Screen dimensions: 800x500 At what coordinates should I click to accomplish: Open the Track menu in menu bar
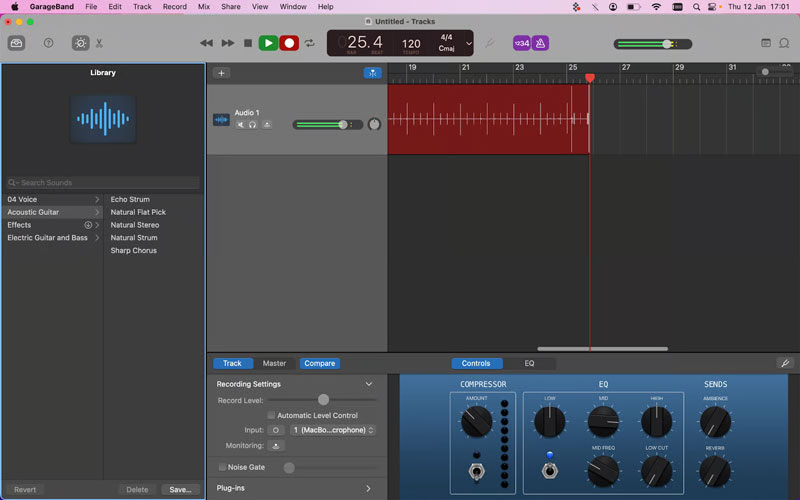(142, 7)
